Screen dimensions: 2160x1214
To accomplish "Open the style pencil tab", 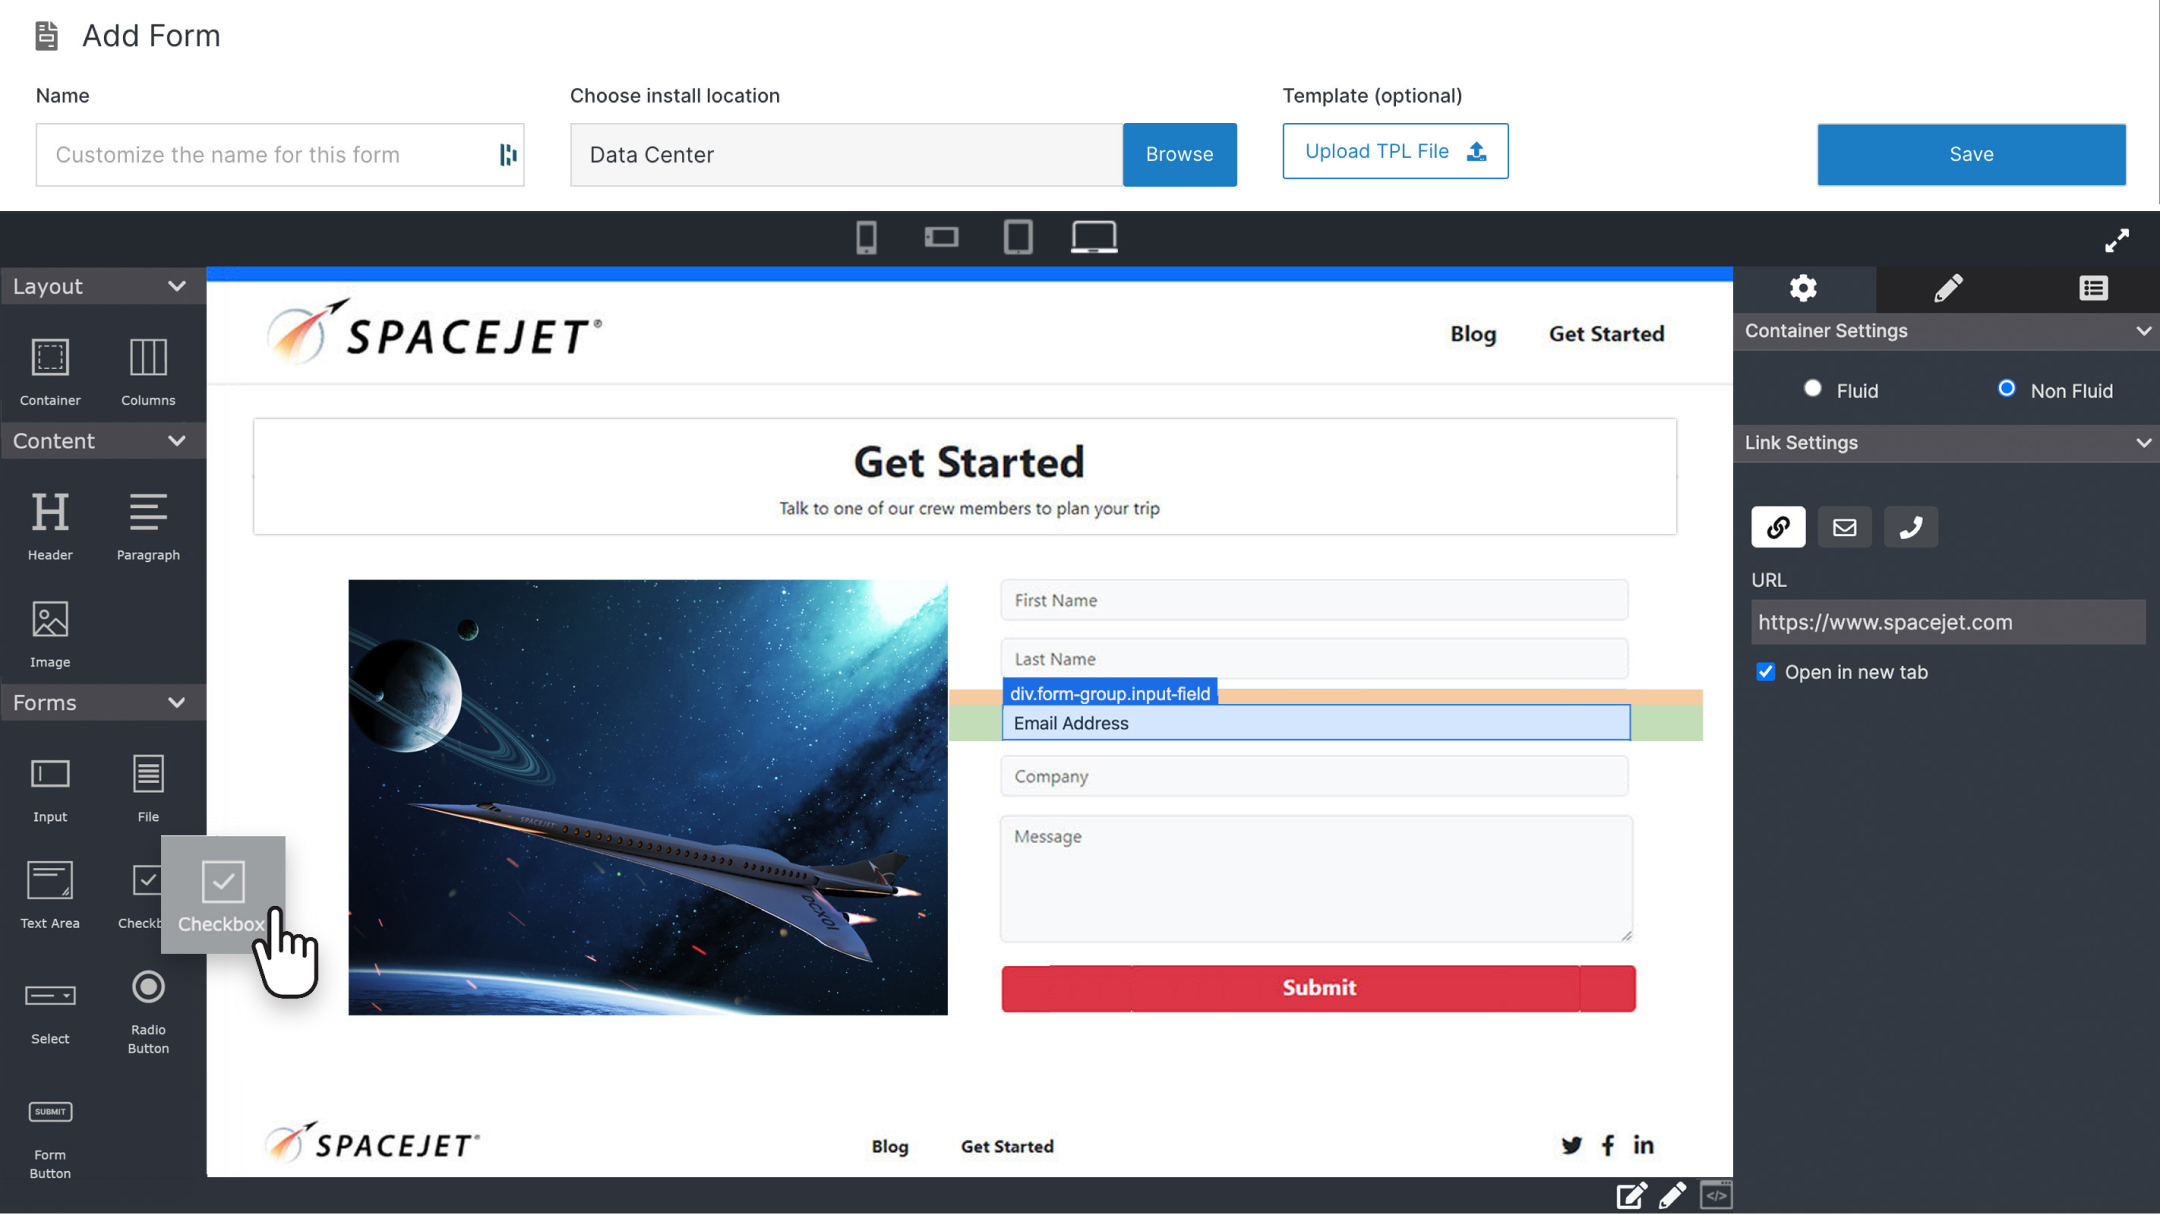I will pyautogui.click(x=1948, y=289).
